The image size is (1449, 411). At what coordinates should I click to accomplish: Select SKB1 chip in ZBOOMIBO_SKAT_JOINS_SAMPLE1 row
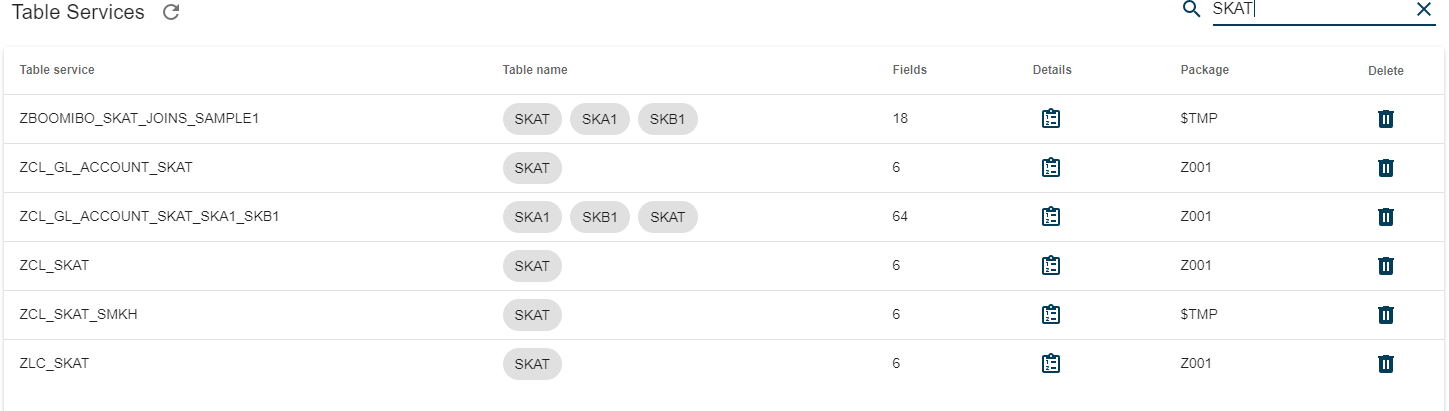[667, 119]
